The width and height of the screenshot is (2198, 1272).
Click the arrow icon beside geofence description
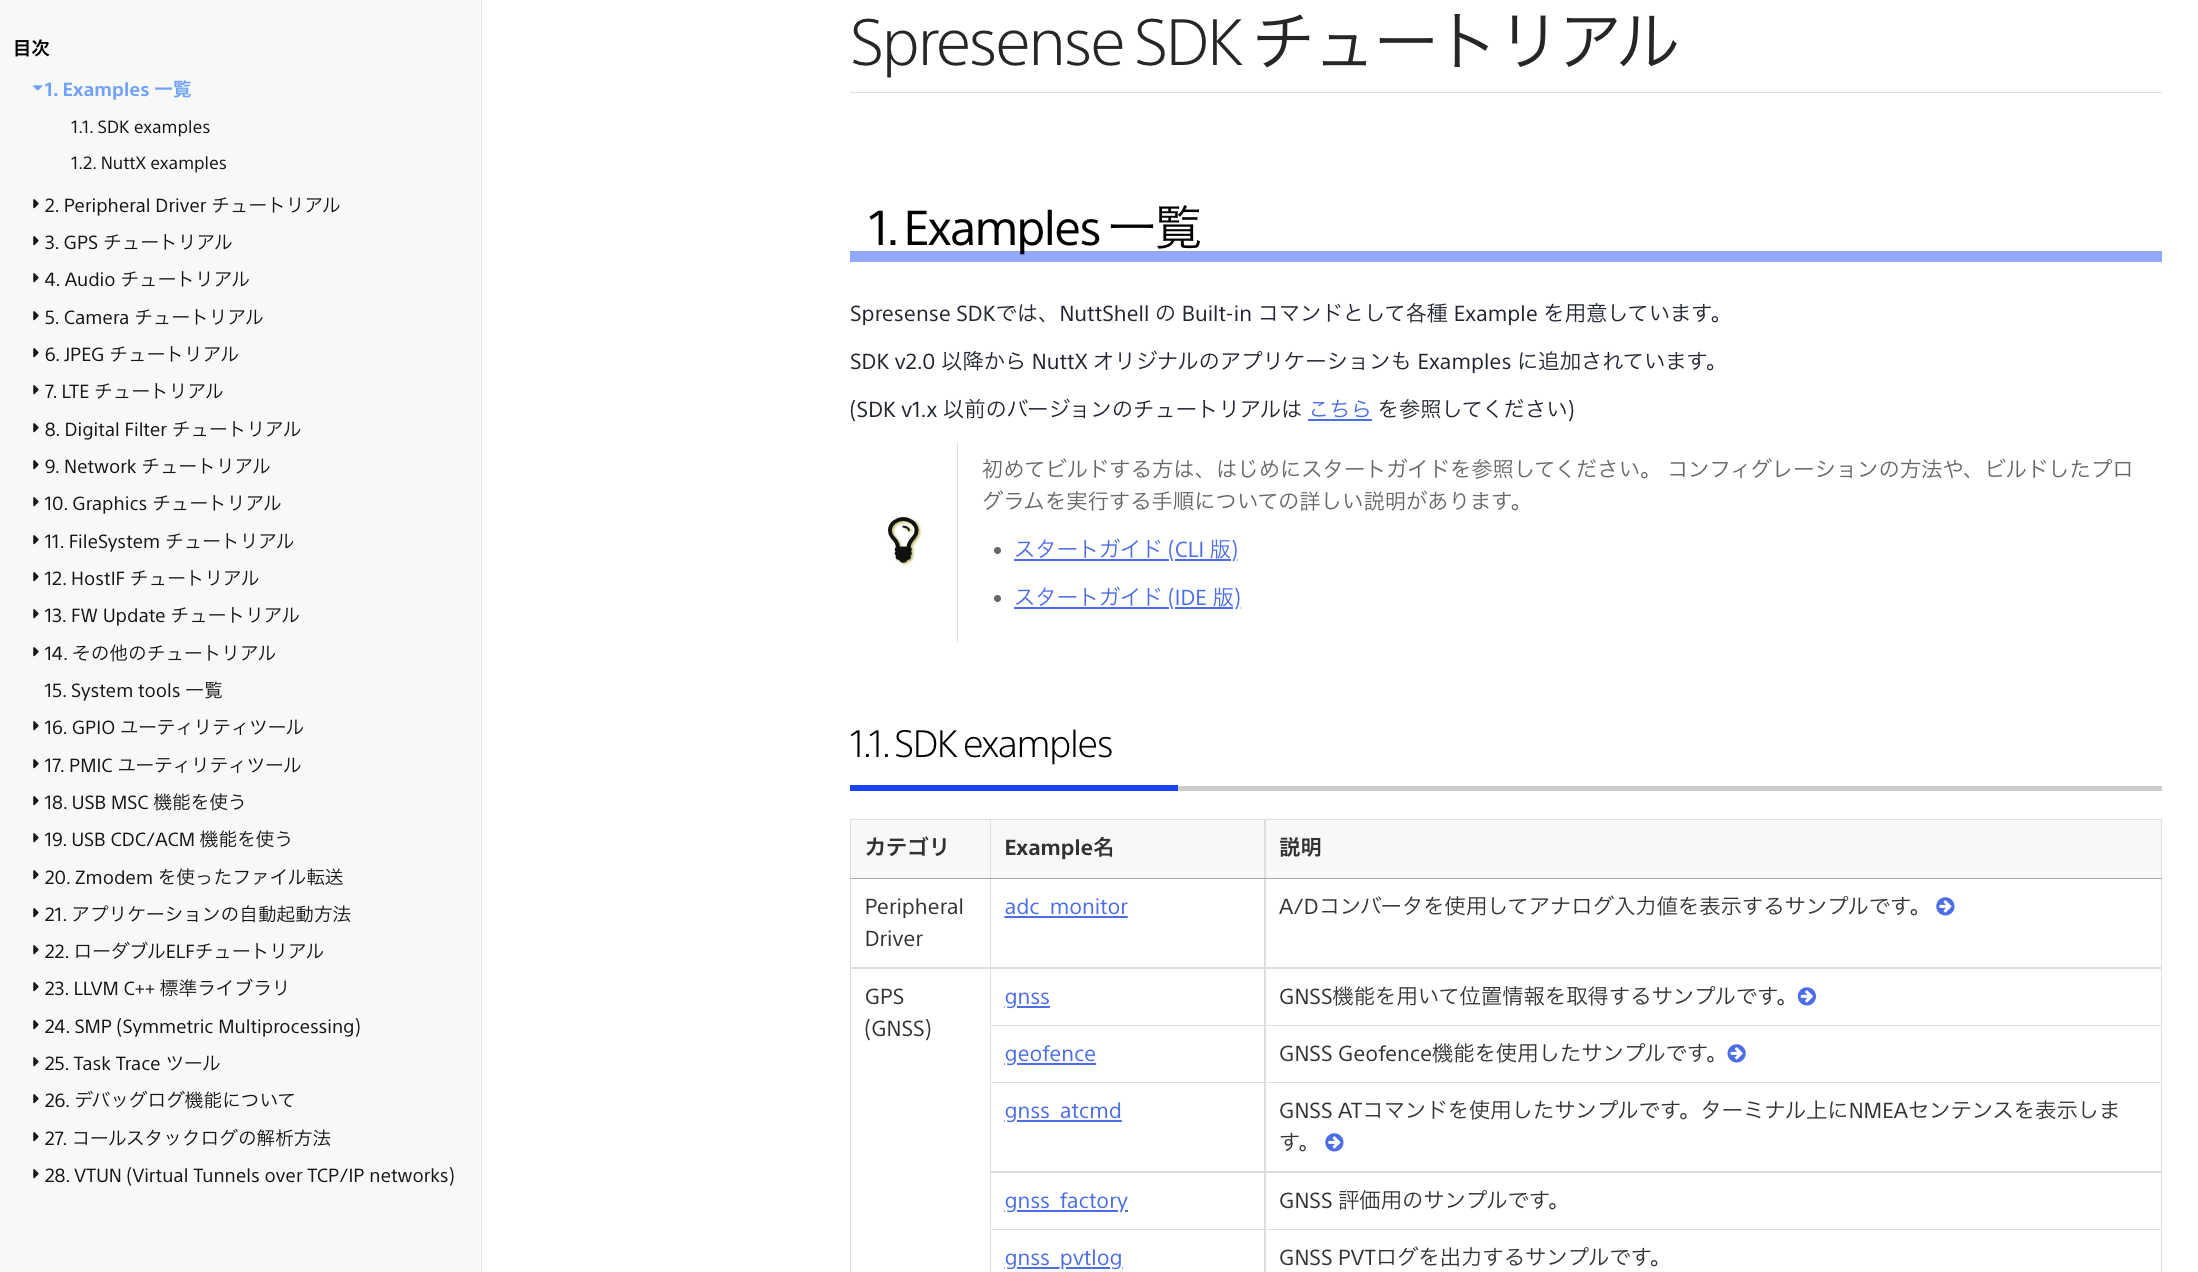(1737, 1053)
